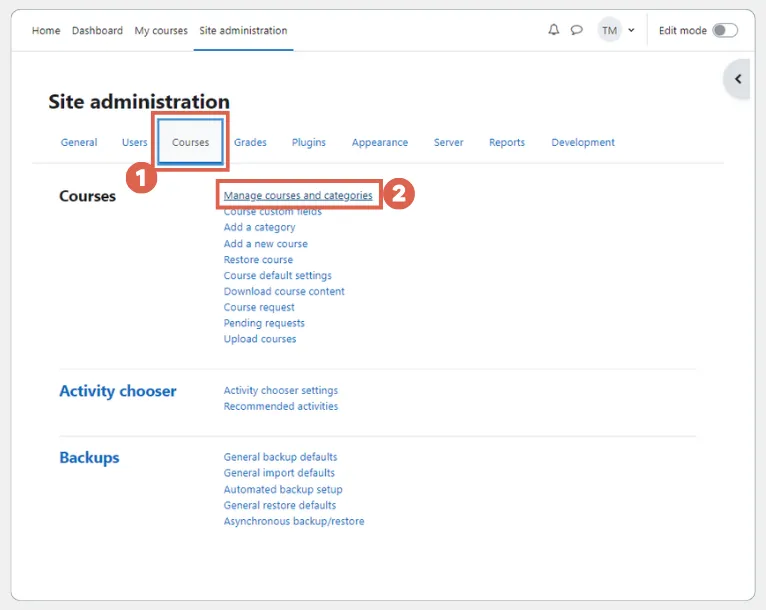Viewport: 766px width, 610px height.
Task: Open the notifications bell icon
Action: click(x=553, y=30)
